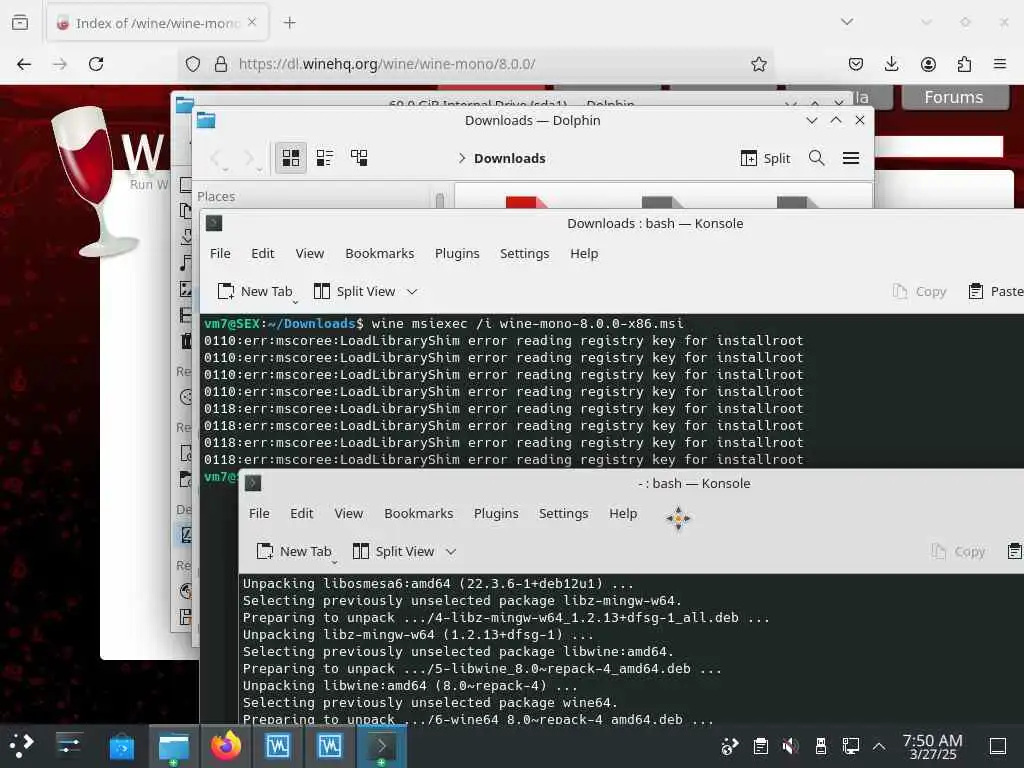Image resolution: width=1024 pixels, height=768 pixels.
Task: Open Firefox extensions icon
Action: point(964,64)
